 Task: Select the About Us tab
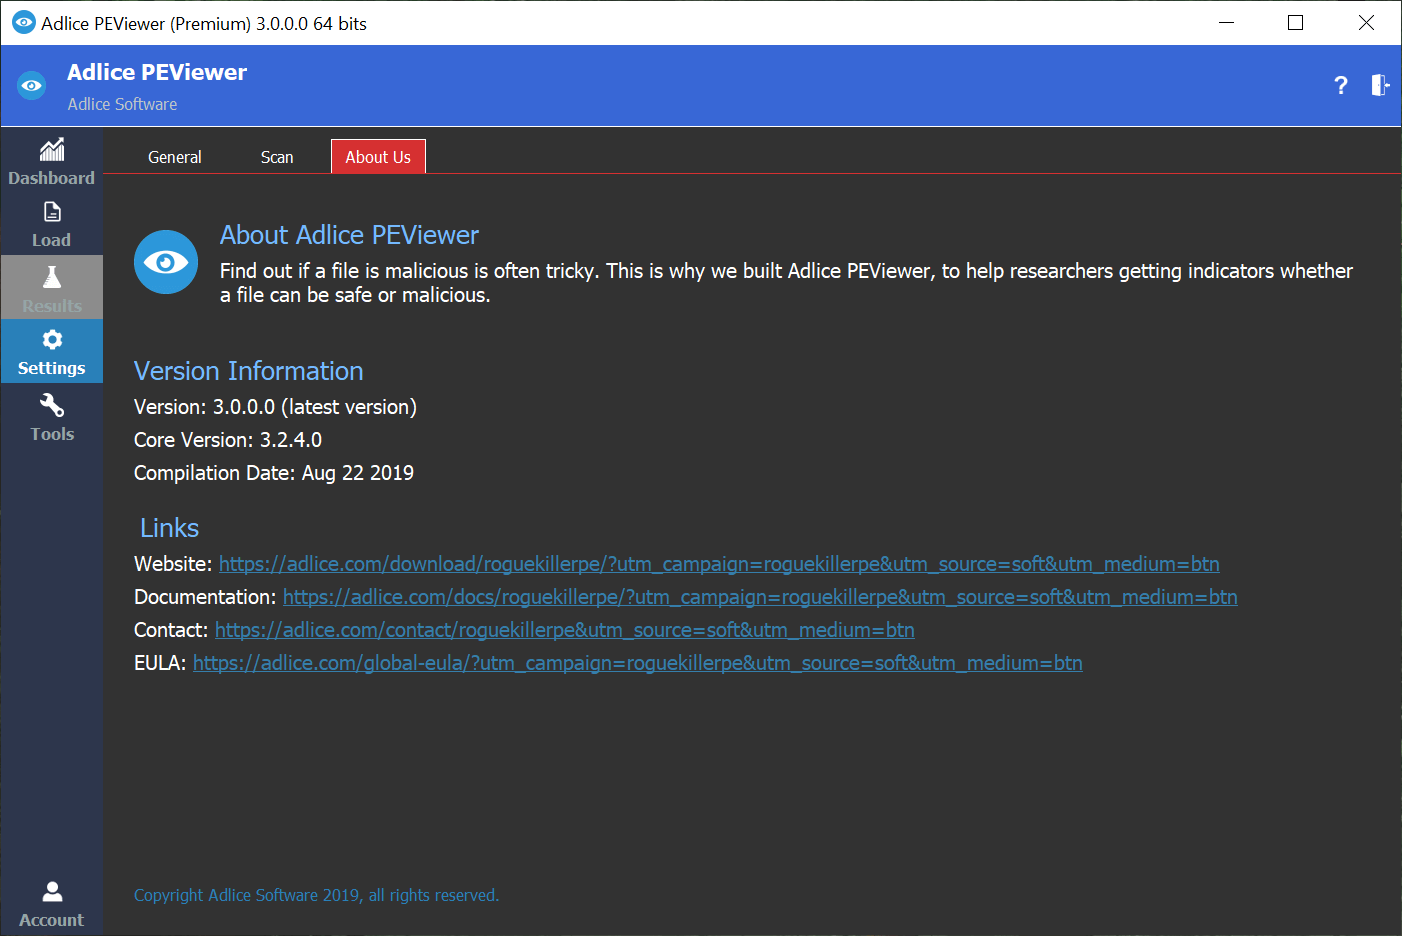[378, 157]
